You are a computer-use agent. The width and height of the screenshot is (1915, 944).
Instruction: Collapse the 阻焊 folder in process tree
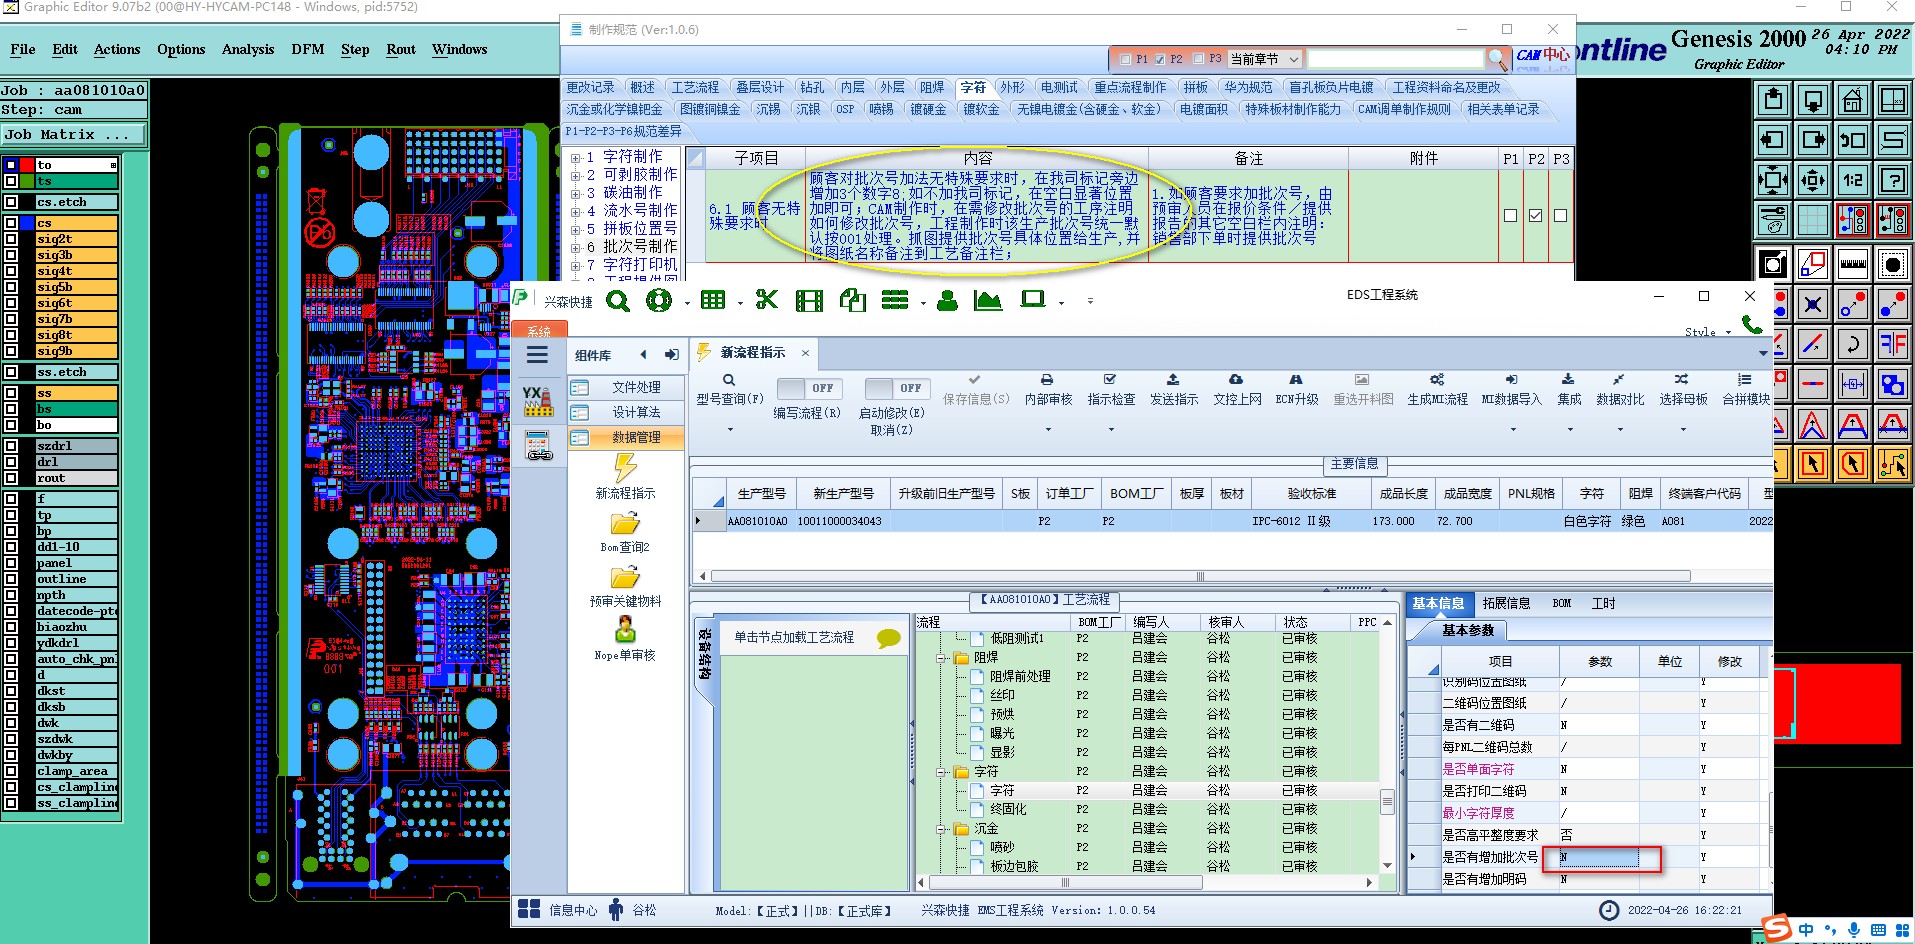click(x=942, y=658)
